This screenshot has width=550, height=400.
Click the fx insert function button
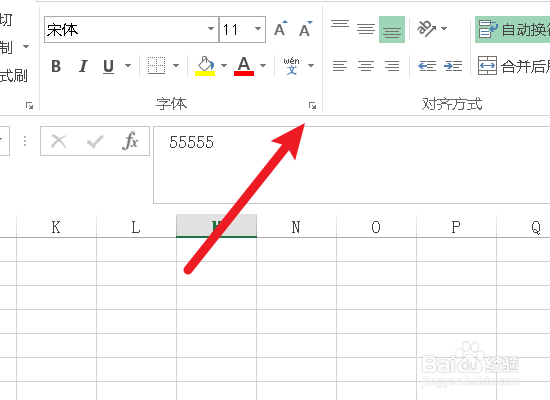click(x=130, y=141)
